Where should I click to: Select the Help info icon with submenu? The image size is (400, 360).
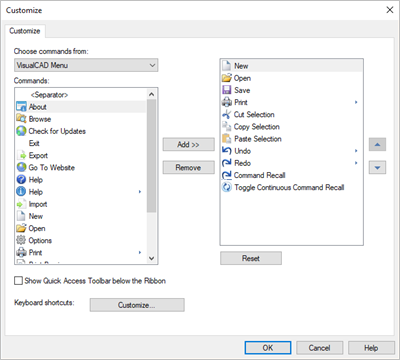(21, 192)
